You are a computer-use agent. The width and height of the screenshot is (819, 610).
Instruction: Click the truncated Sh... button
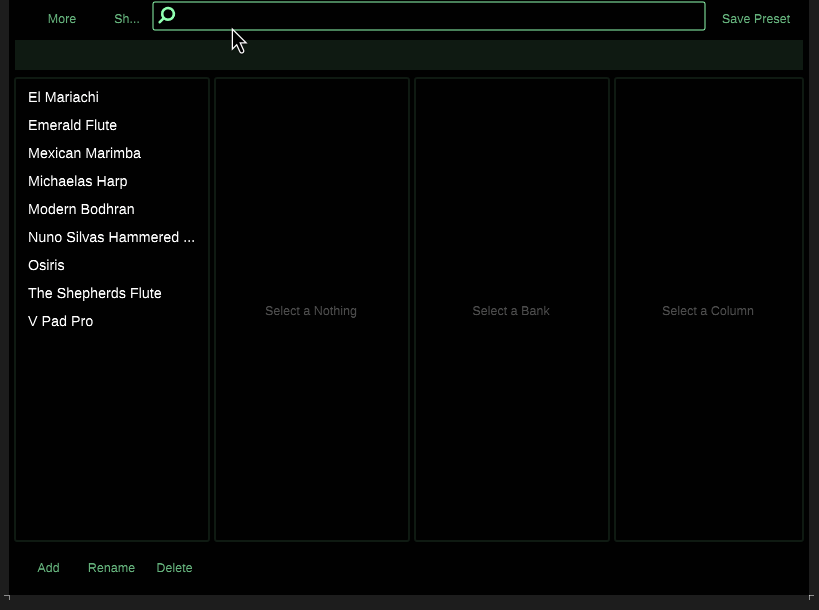126,19
